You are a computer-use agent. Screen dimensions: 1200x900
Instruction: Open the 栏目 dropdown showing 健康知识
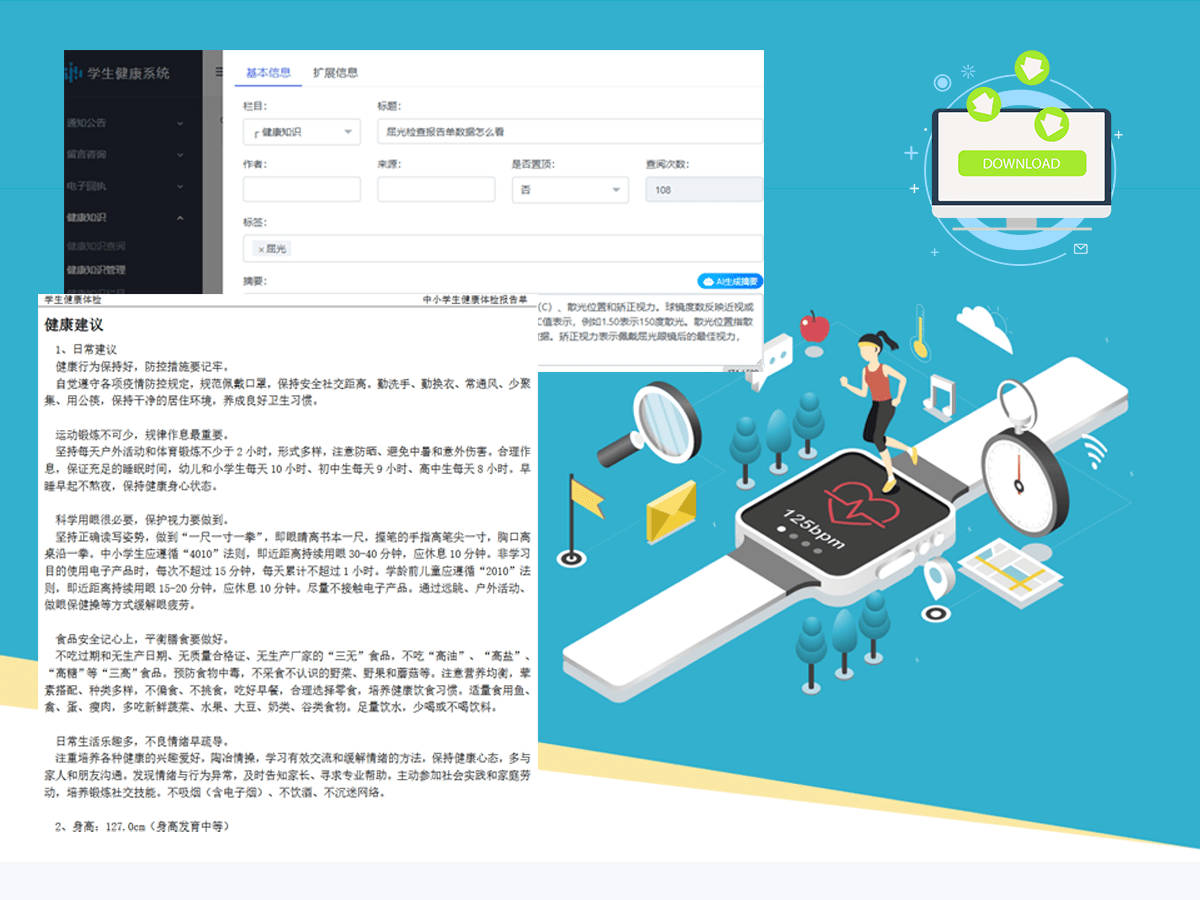click(x=302, y=132)
